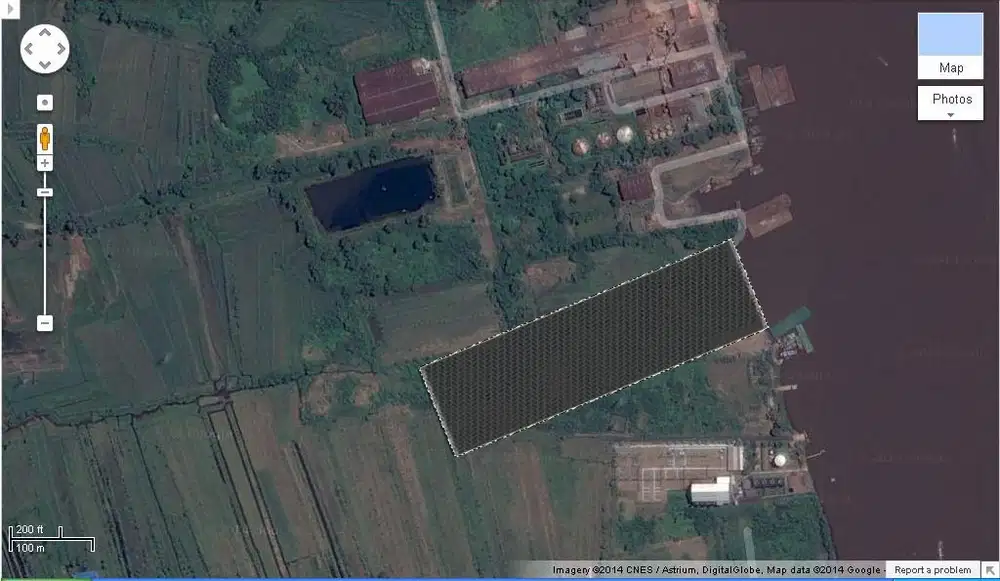The image size is (1000, 581).
Task: Select the orange Pegman Street View icon
Action: coord(45,136)
